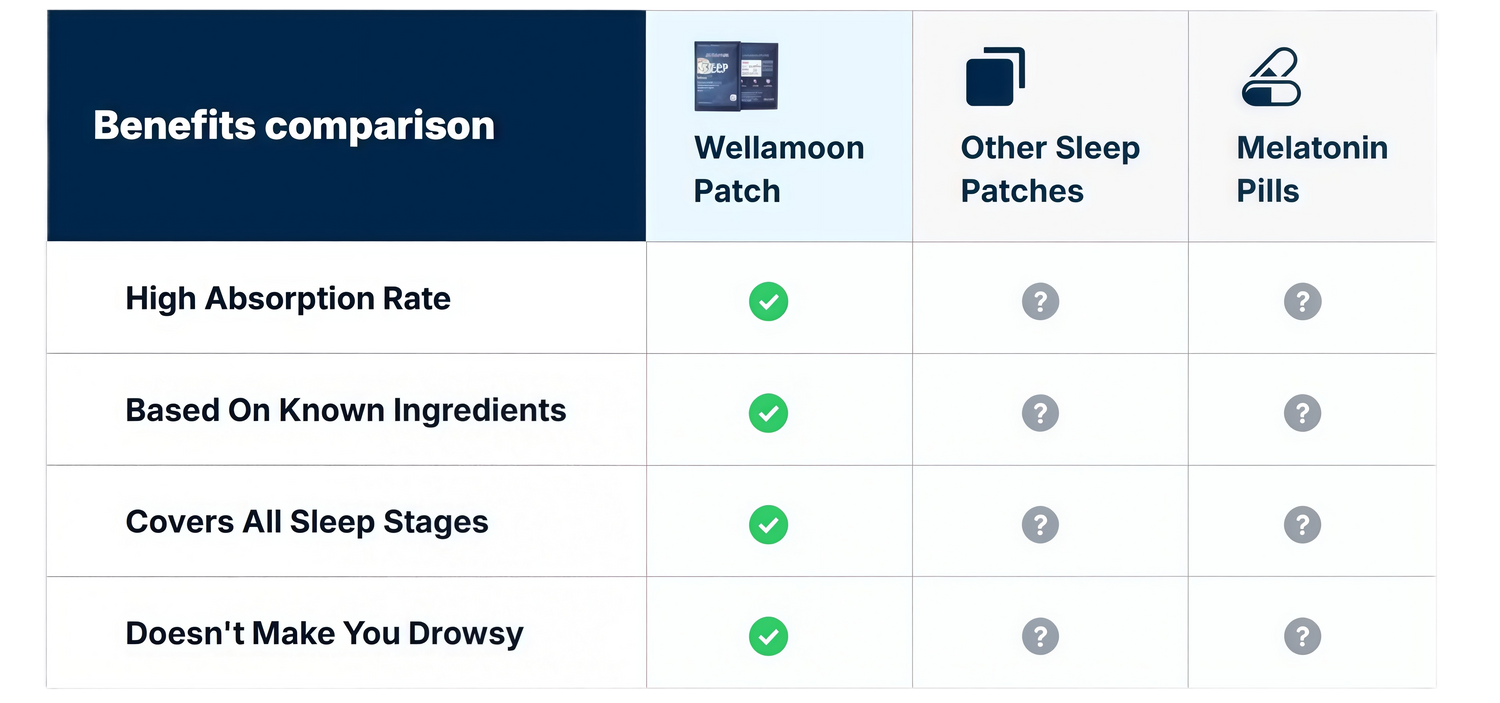Select the Wellamoon Patch column heading
1500x703 pixels.
click(x=778, y=169)
